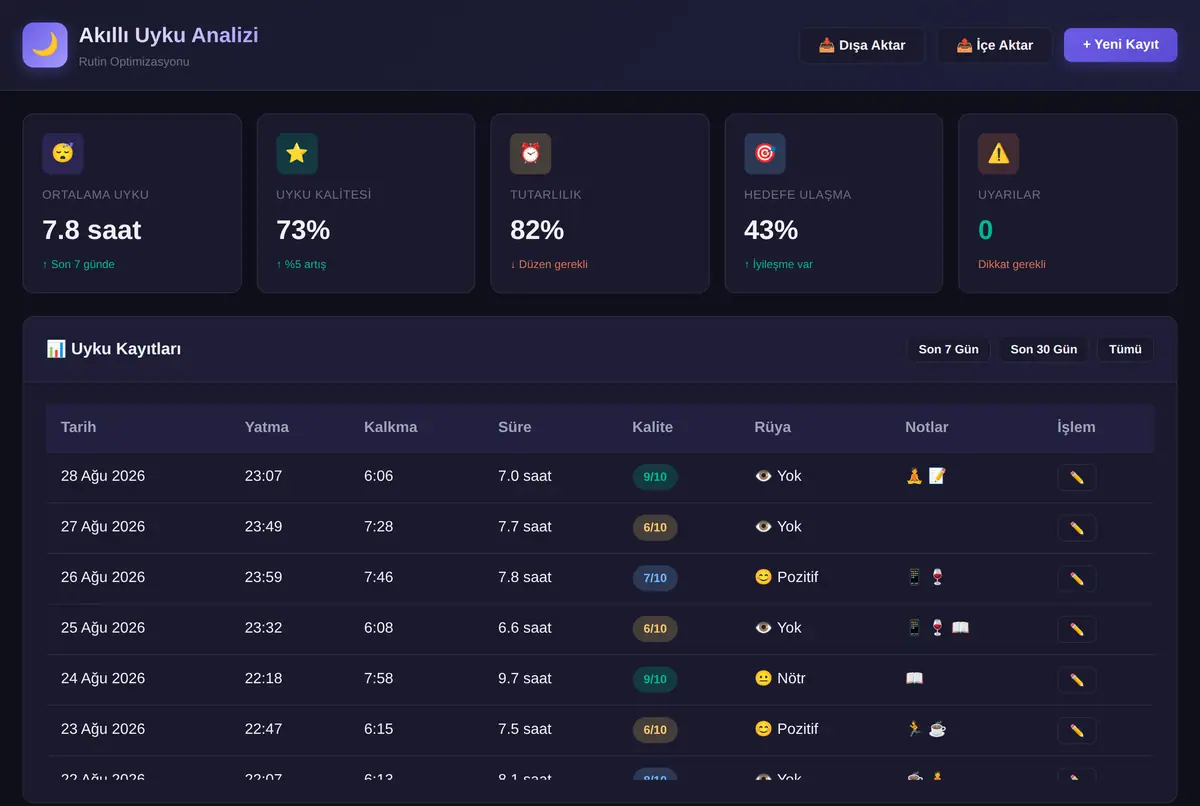This screenshot has height=806, width=1200.
Task: Click the meditation icon in 28 Ağu notes
Action: tap(914, 476)
